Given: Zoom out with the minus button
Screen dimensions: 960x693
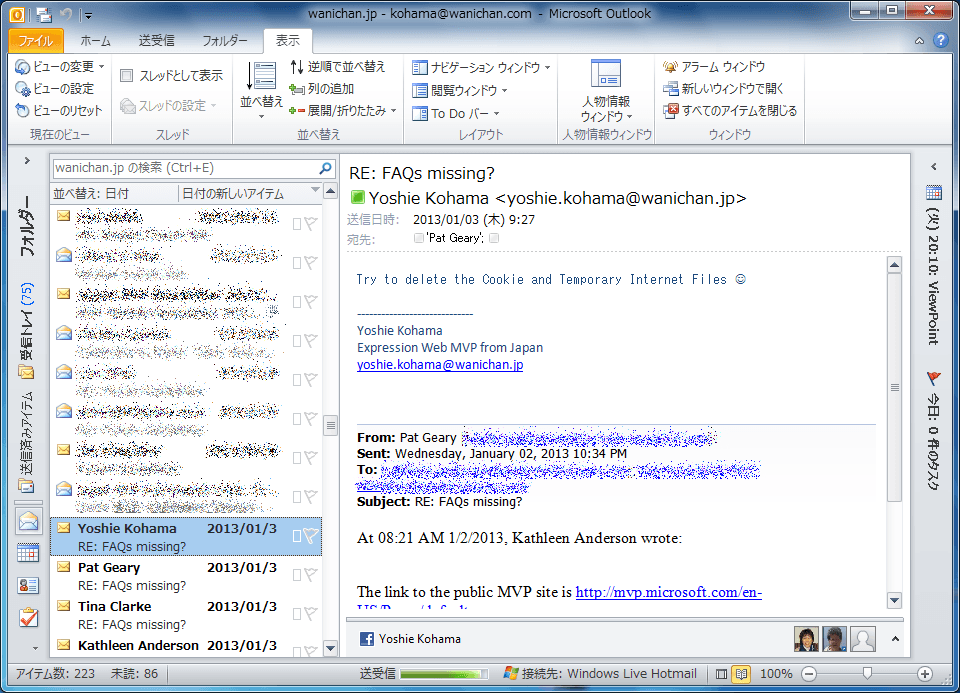Looking at the screenshot, I should tap(809, 674).
